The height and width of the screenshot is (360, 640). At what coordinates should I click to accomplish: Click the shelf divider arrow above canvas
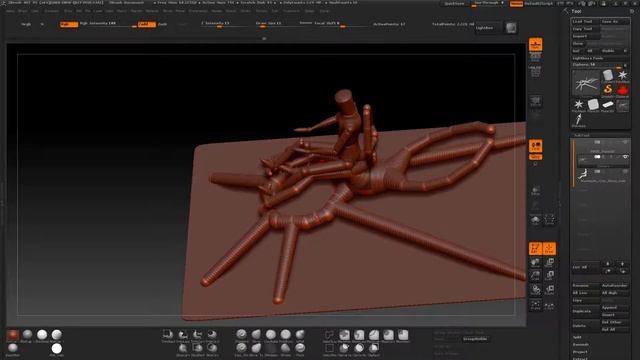(x=264, y=38)
